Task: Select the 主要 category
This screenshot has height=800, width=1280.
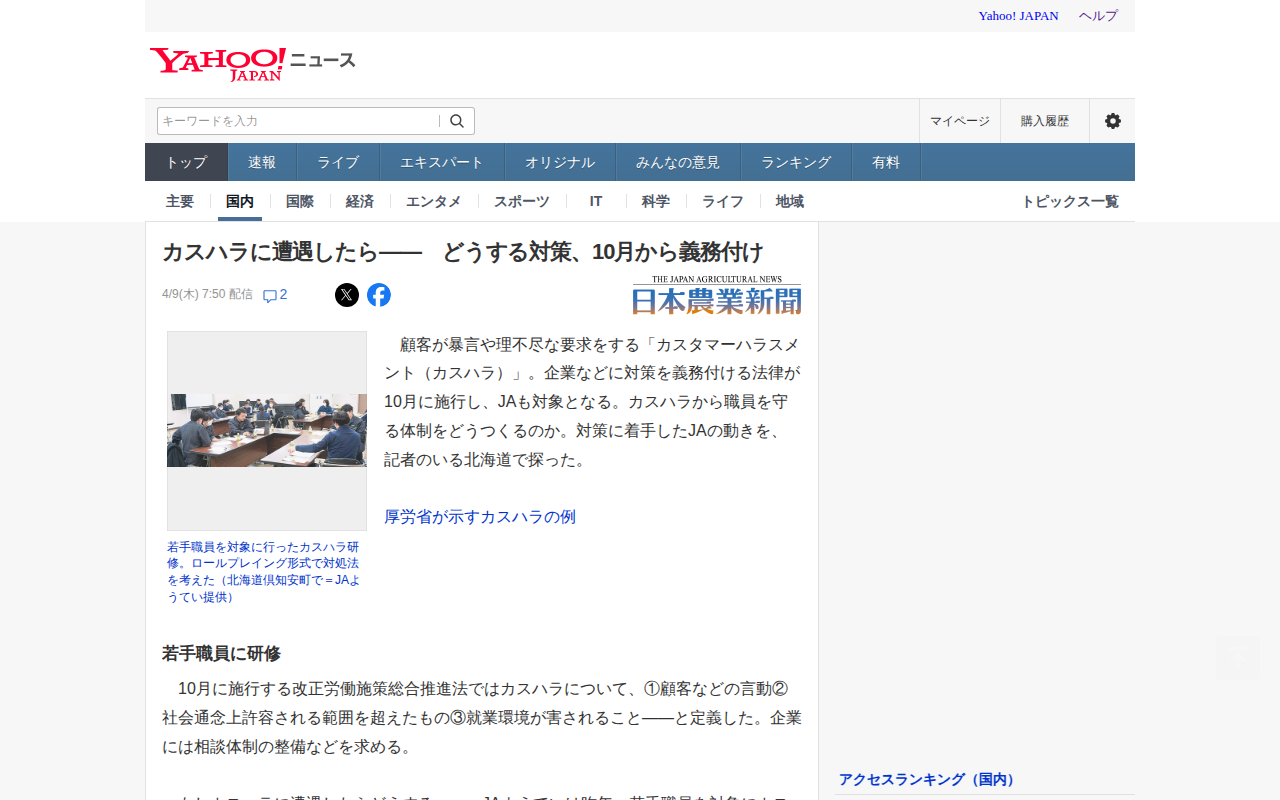Action: click(x=180, y=201)
